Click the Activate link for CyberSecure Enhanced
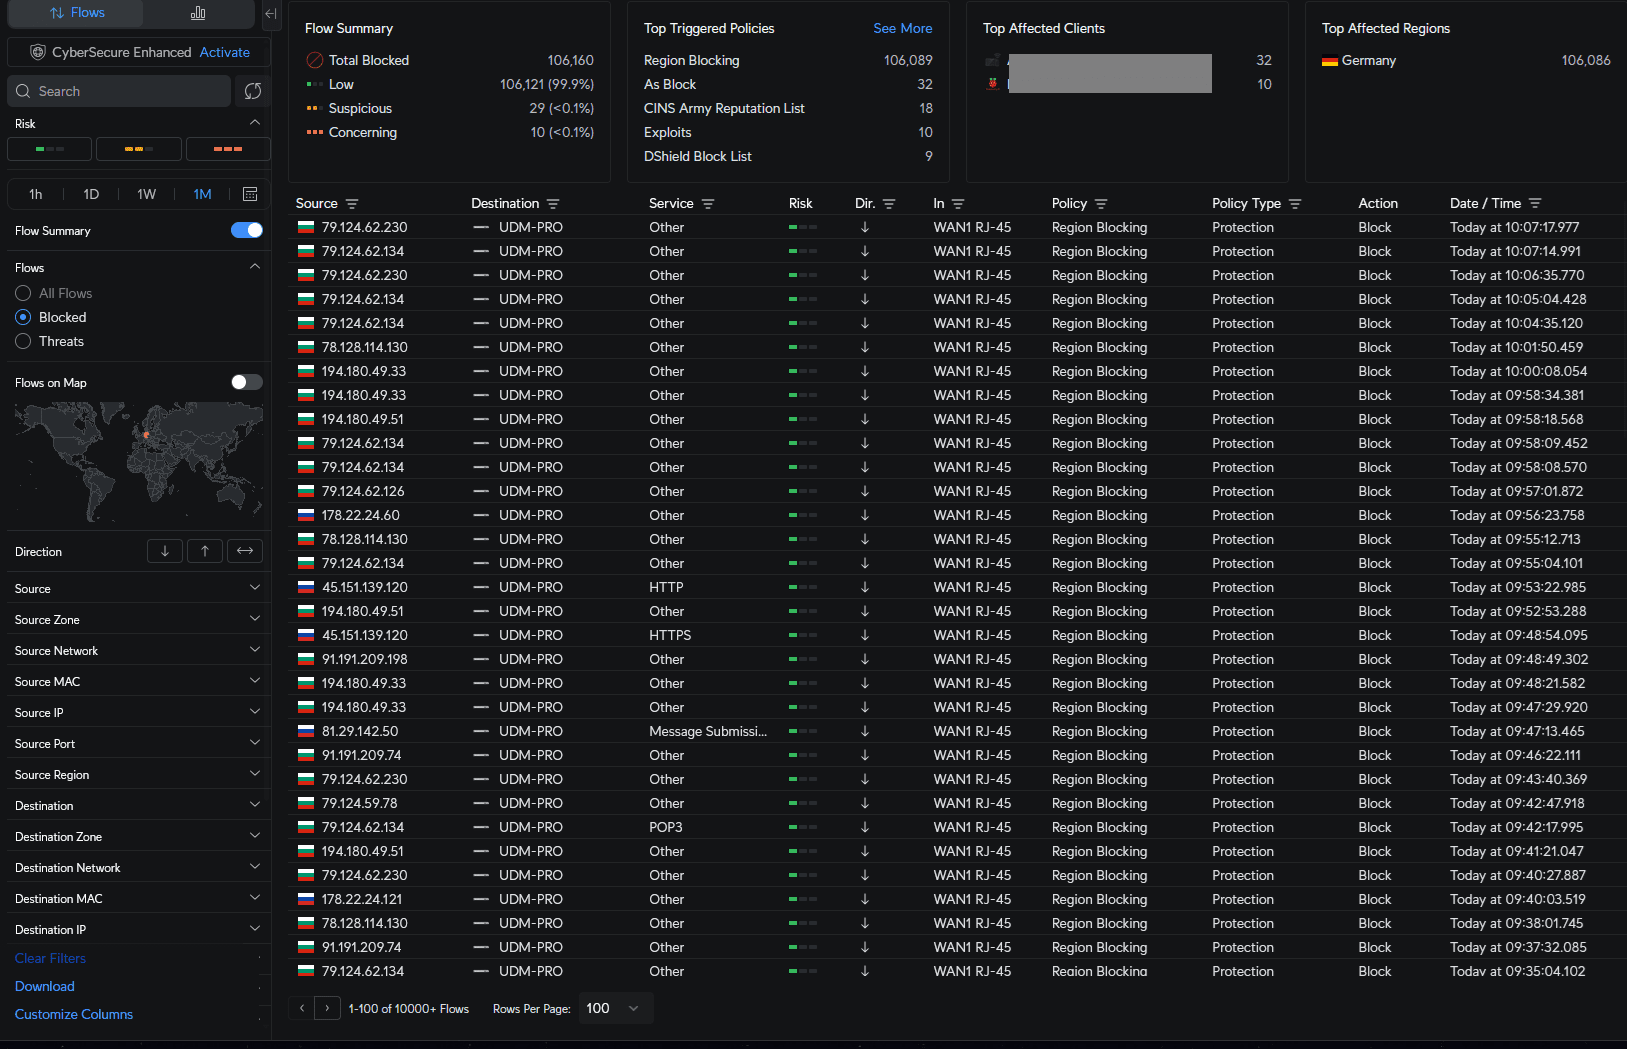The height and width of the screenshot is (1049, 1627). (x=225, y=52)
